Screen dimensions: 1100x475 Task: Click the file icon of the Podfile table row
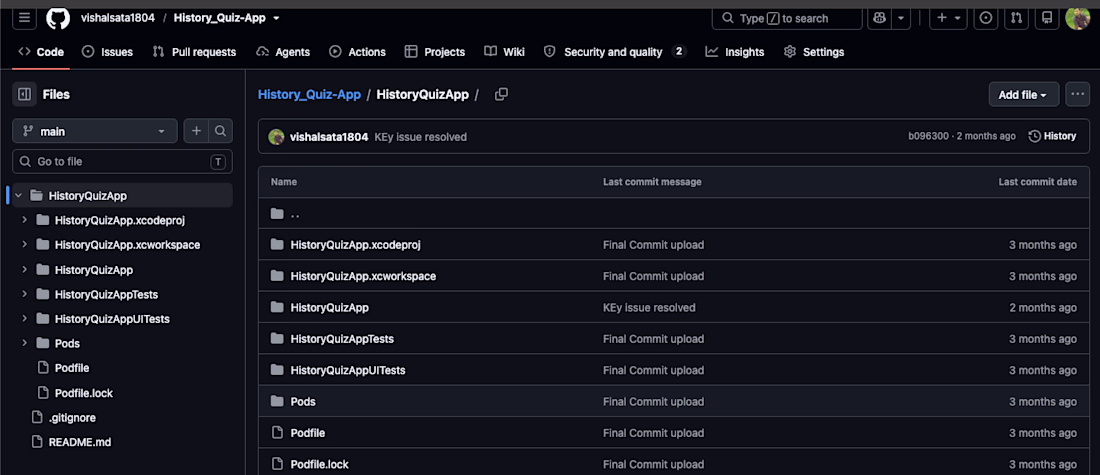click(276, 433)
